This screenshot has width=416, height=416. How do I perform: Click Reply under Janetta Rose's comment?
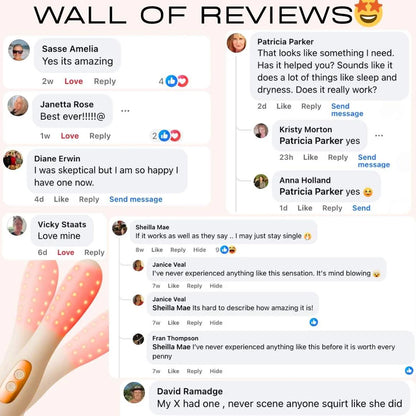coord(100,136)
